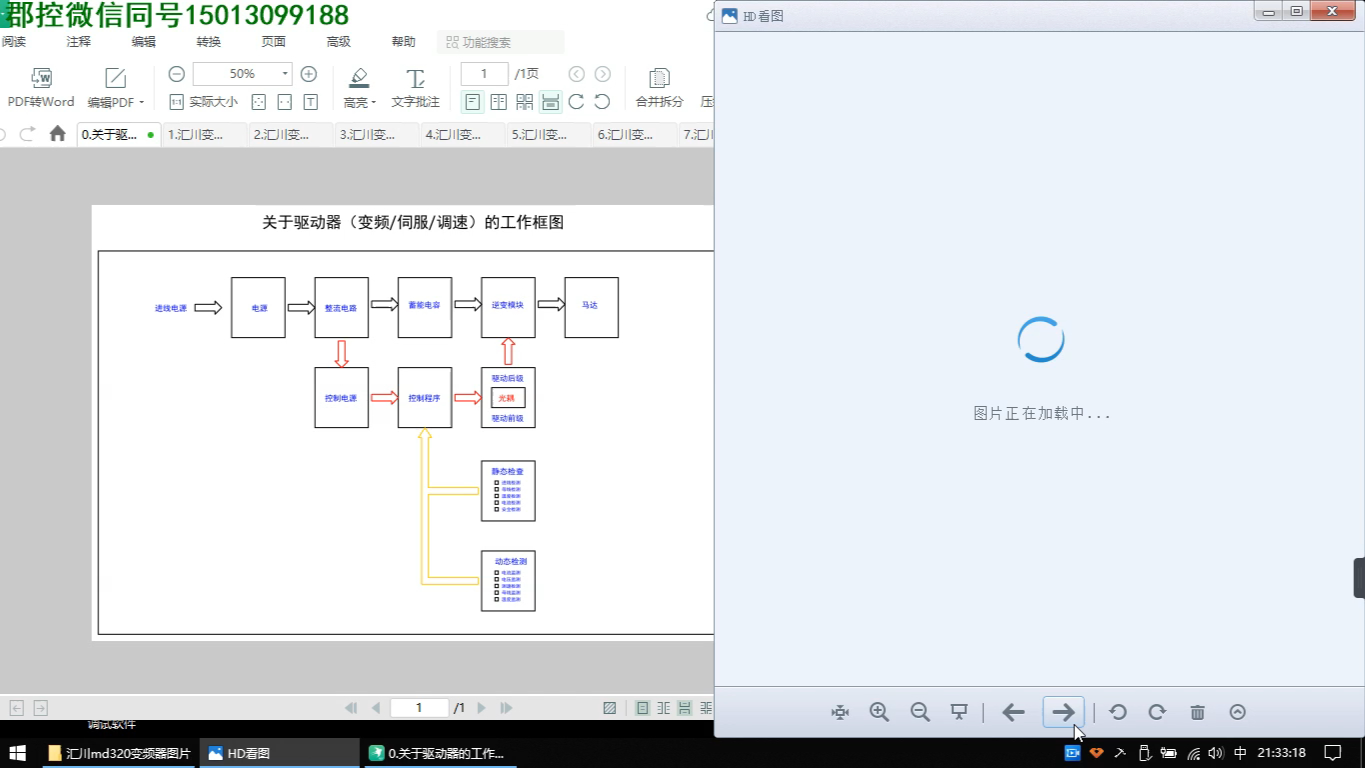
Task: Click the hatched background icon in the status bar
Action: (x=610, y=708)
